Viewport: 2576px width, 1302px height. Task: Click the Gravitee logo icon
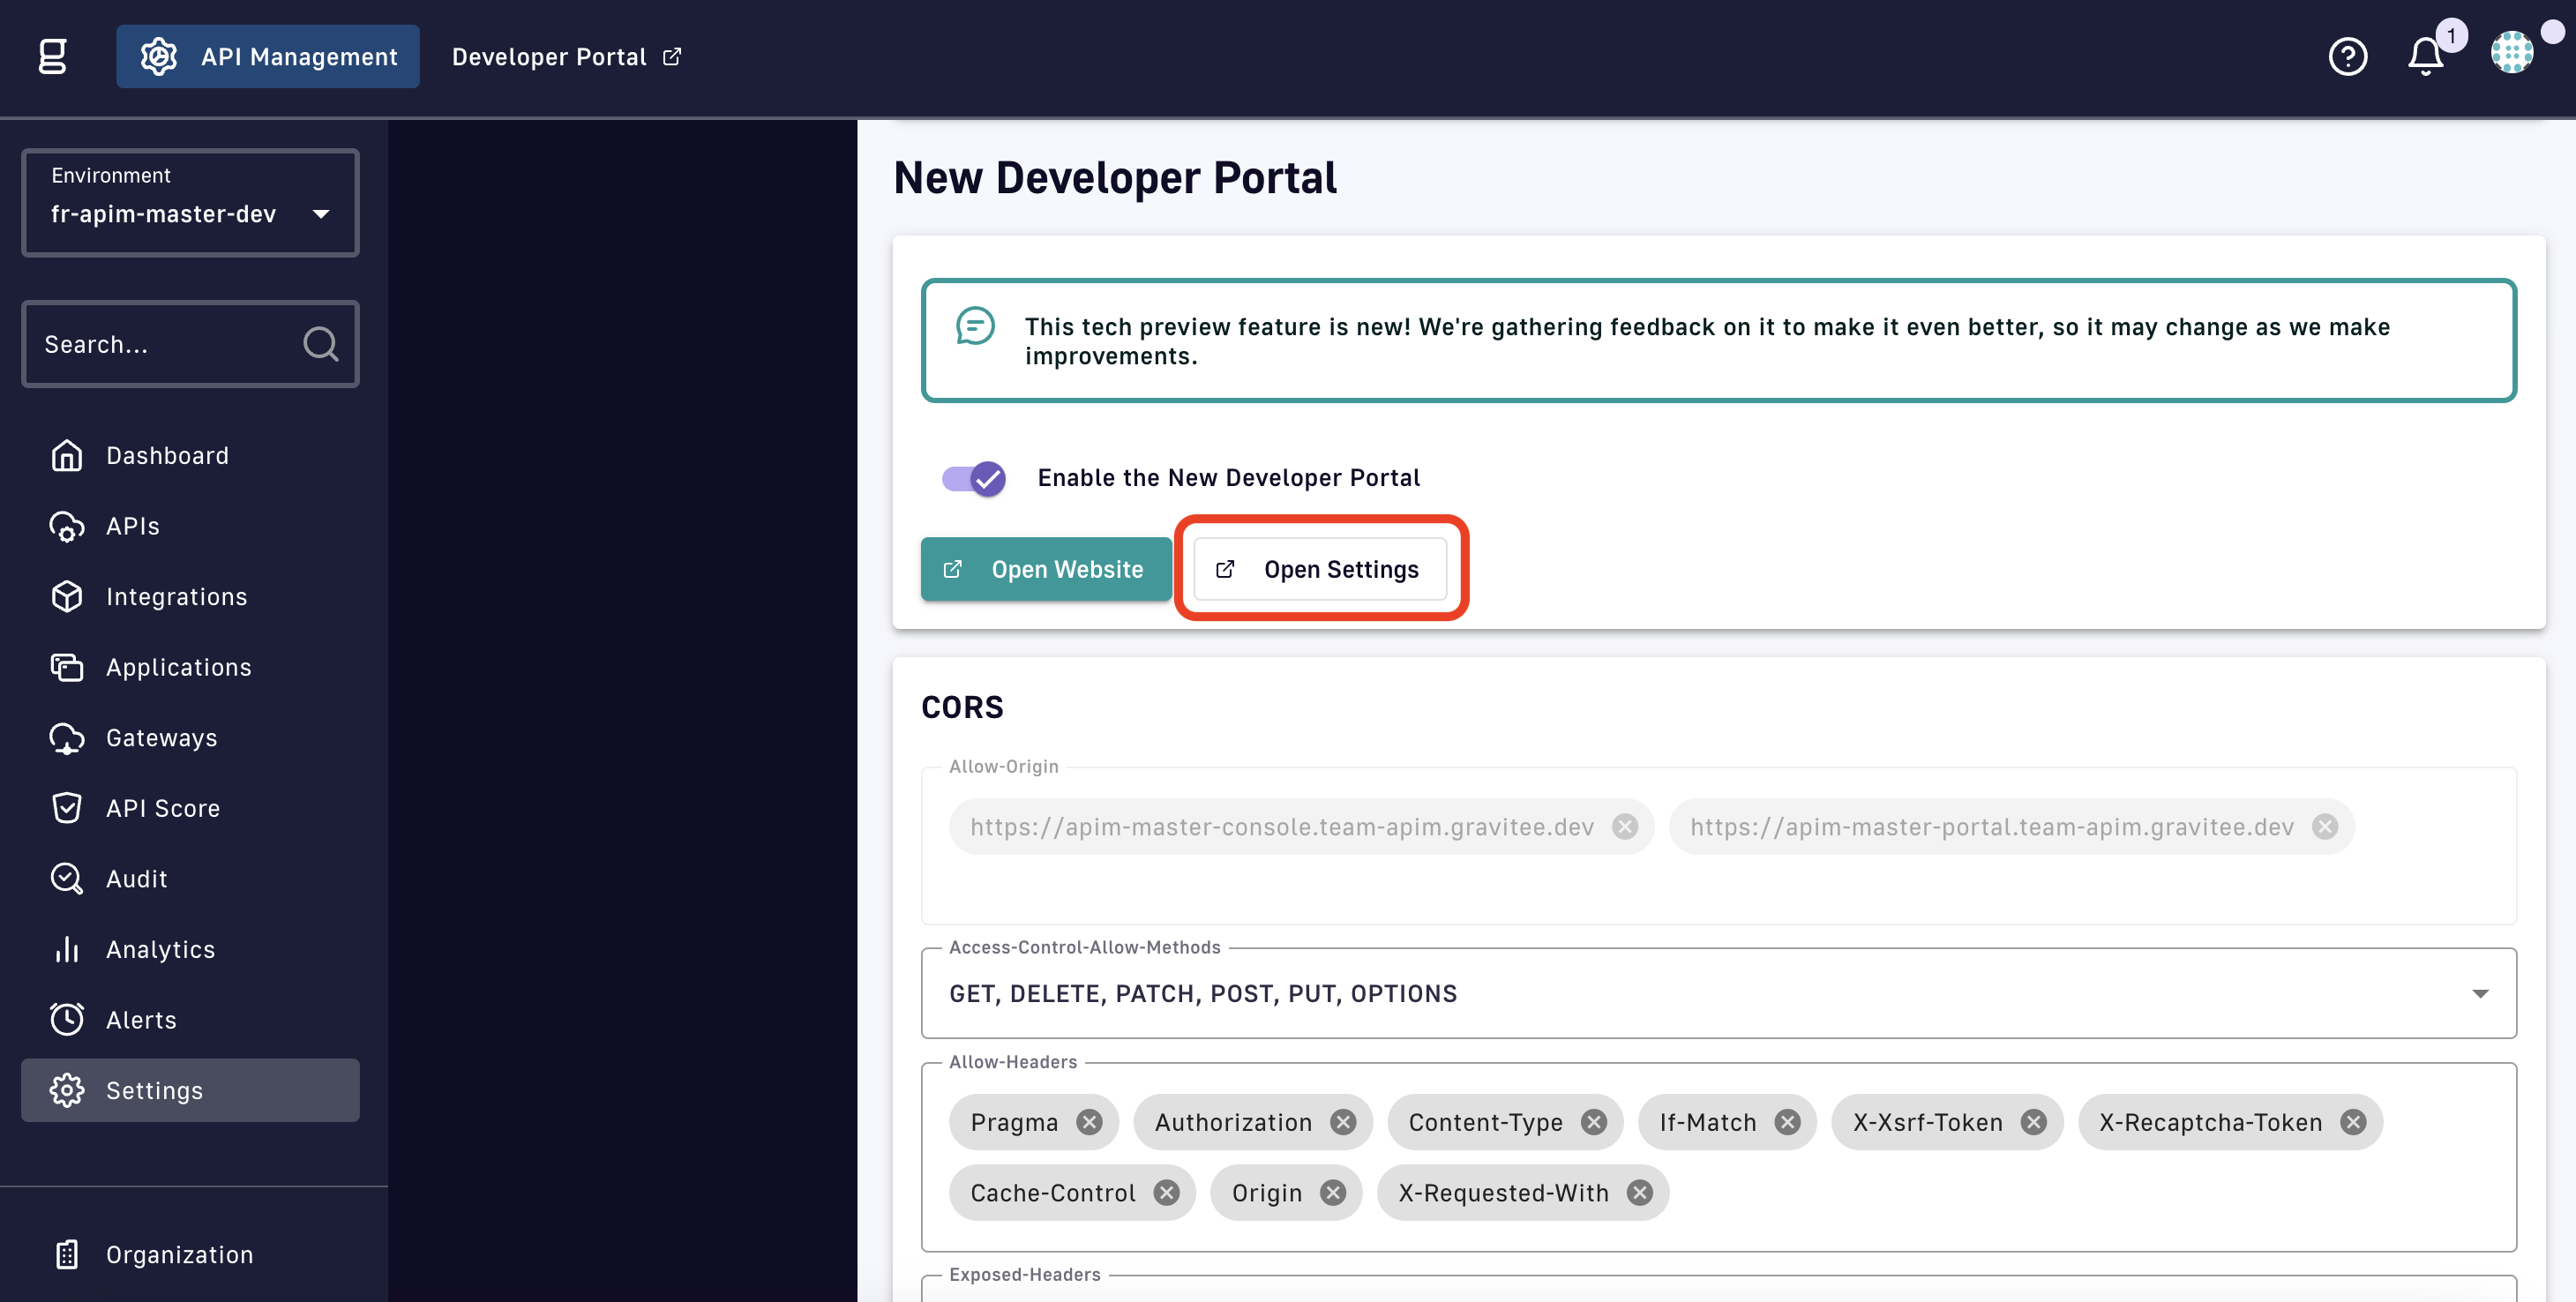[x=52, y=57]
